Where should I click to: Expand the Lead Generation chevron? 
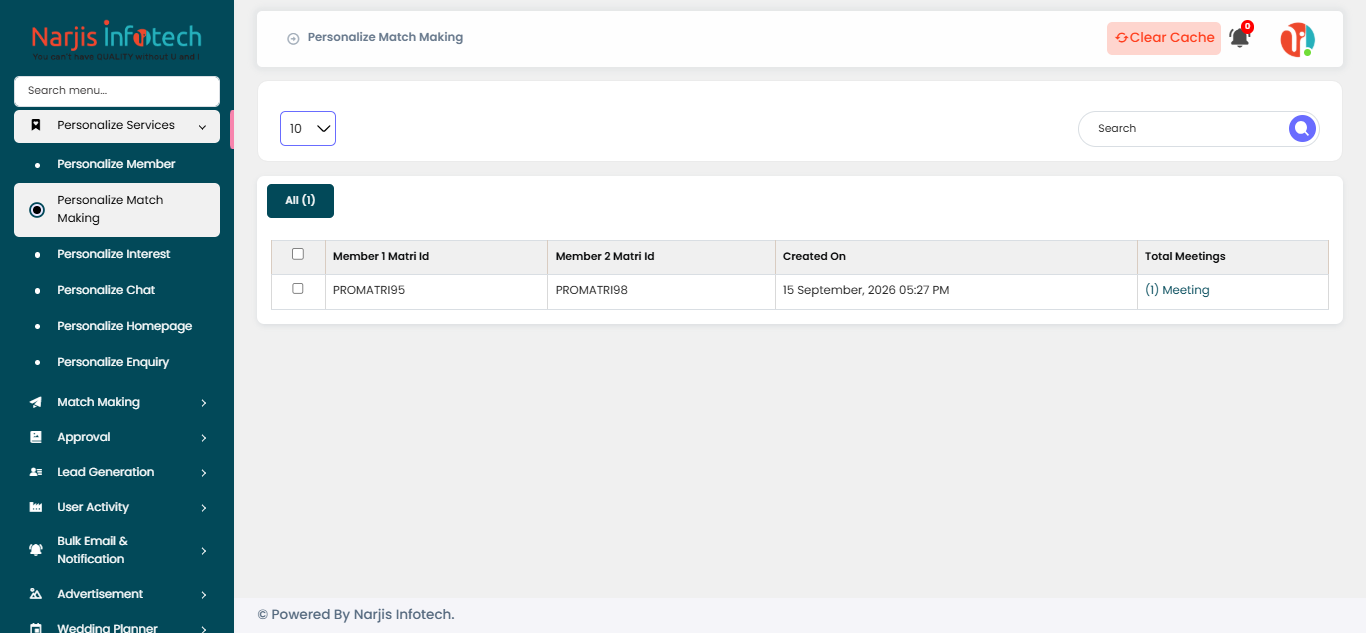[x=203, y=473]
